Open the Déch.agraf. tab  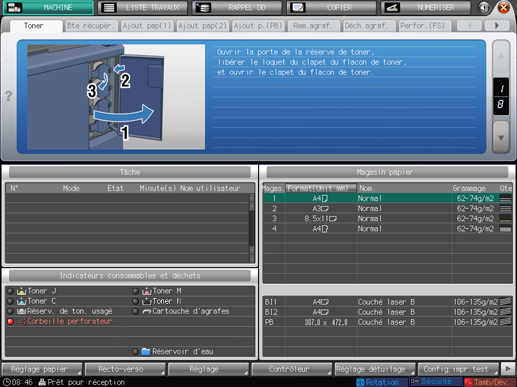(369, 26)
